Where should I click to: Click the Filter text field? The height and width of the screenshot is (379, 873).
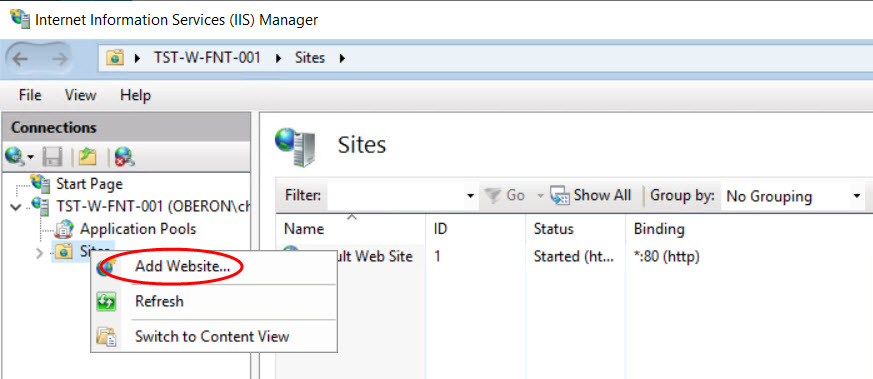click(x=396, y=196)
